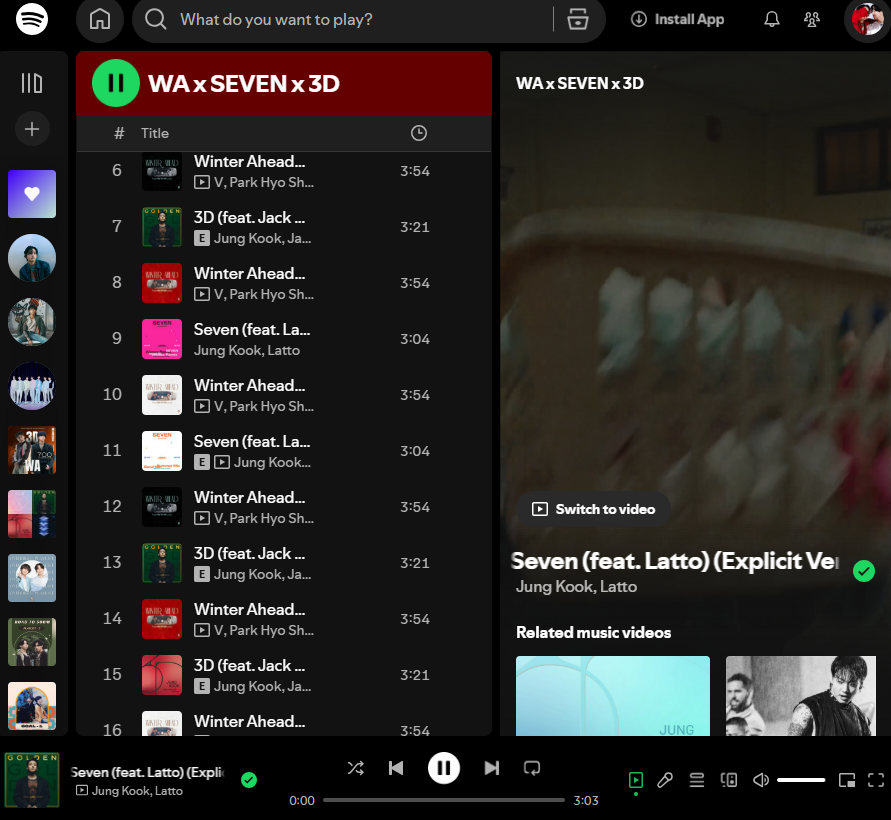Viewport: 891px width, 820px height.
Task: Open the play queue
Action: click(x=697, y=780)
